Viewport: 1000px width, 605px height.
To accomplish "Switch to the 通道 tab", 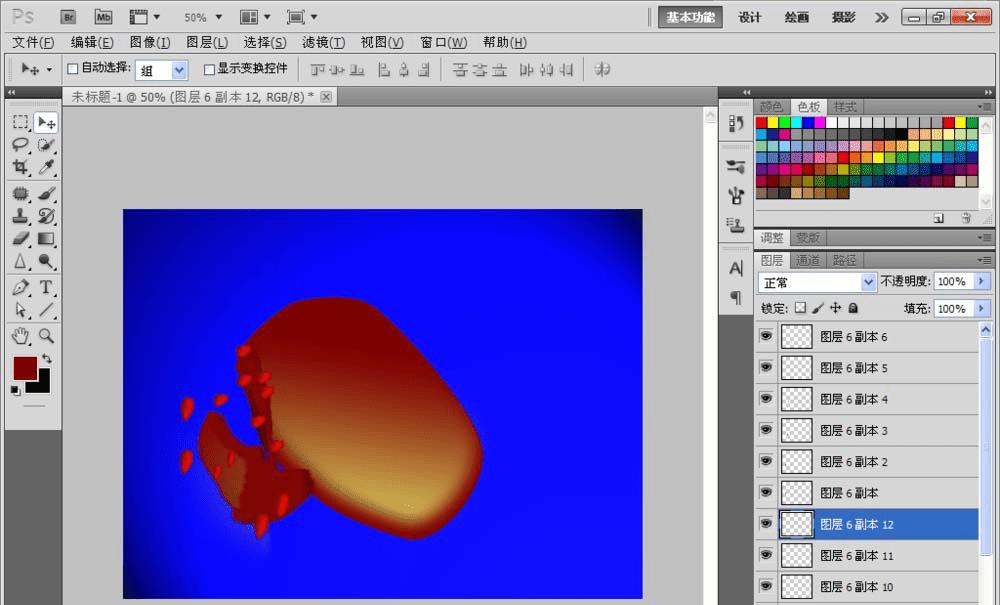I will 809,260.
